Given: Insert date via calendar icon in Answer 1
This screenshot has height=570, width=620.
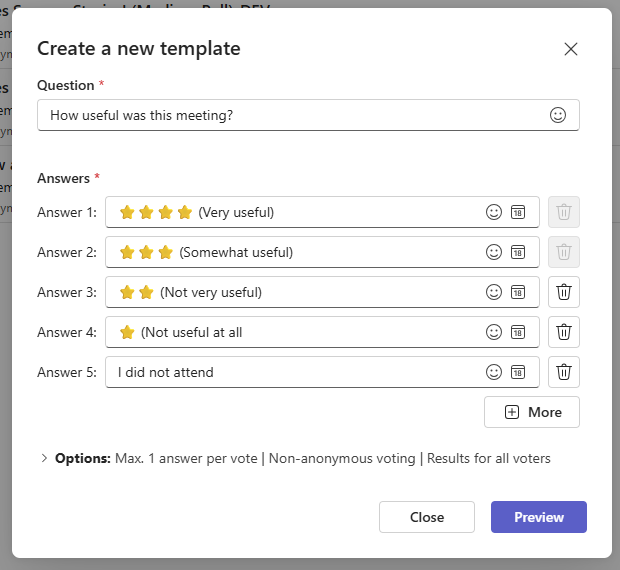Looking at the screenshot, I should point(518,212).
